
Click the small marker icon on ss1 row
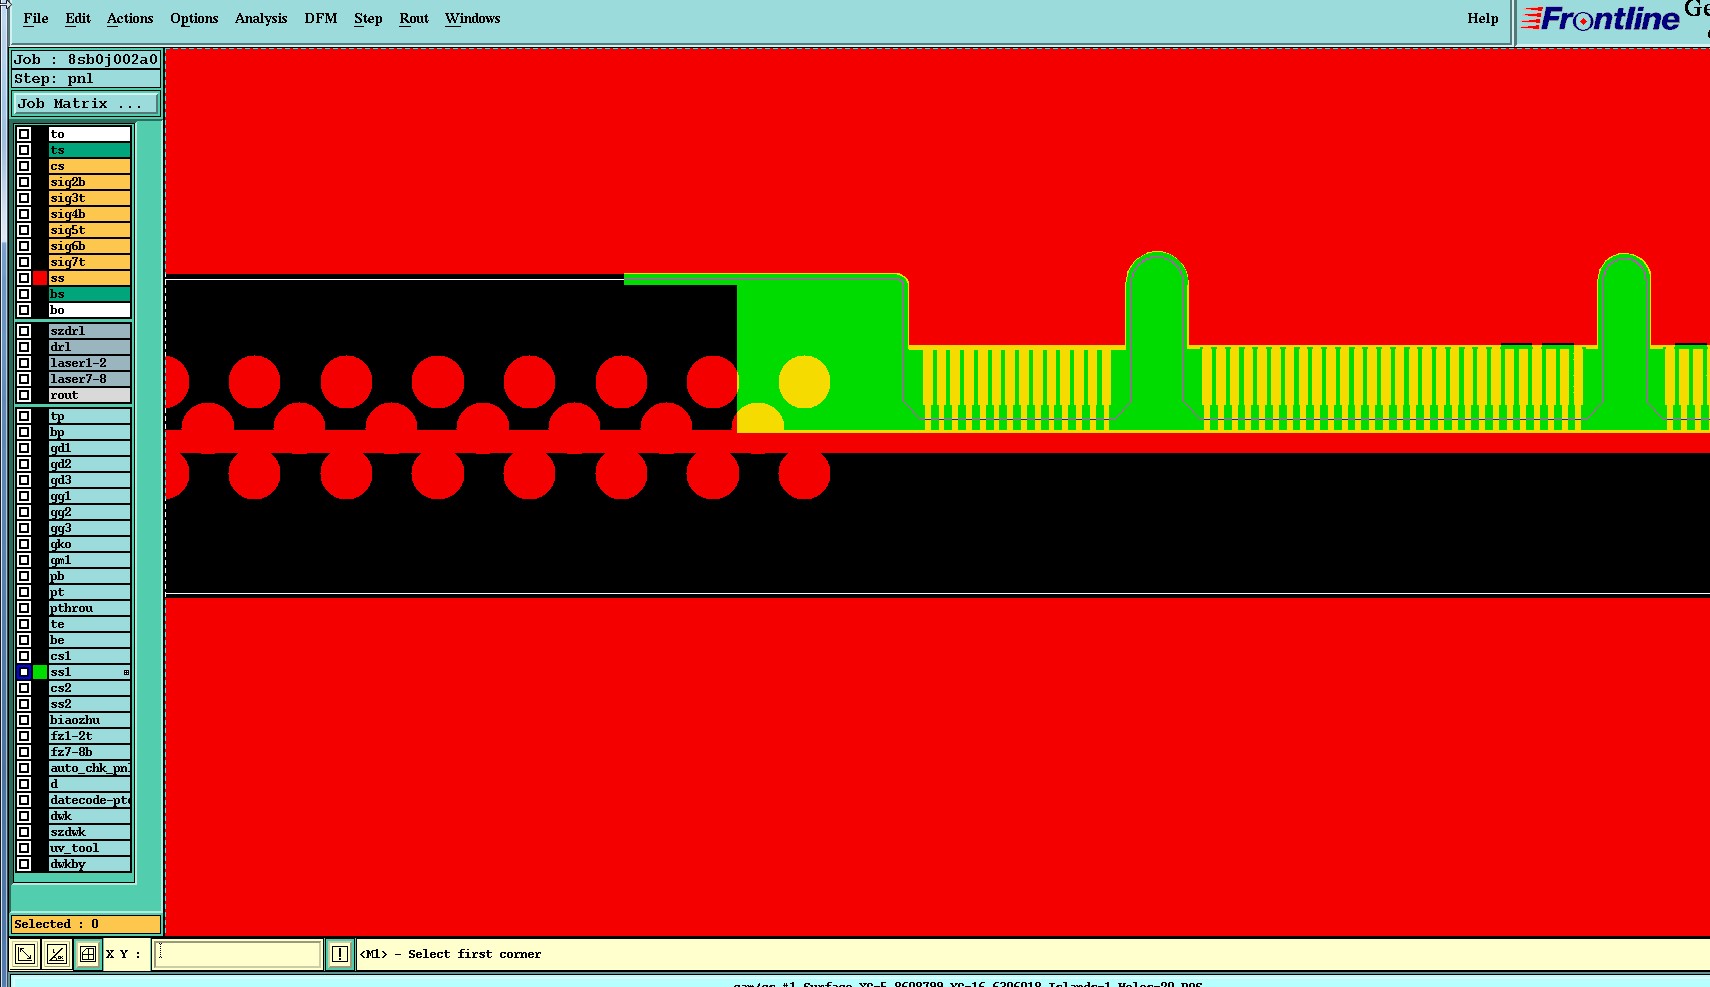point(126,672)
